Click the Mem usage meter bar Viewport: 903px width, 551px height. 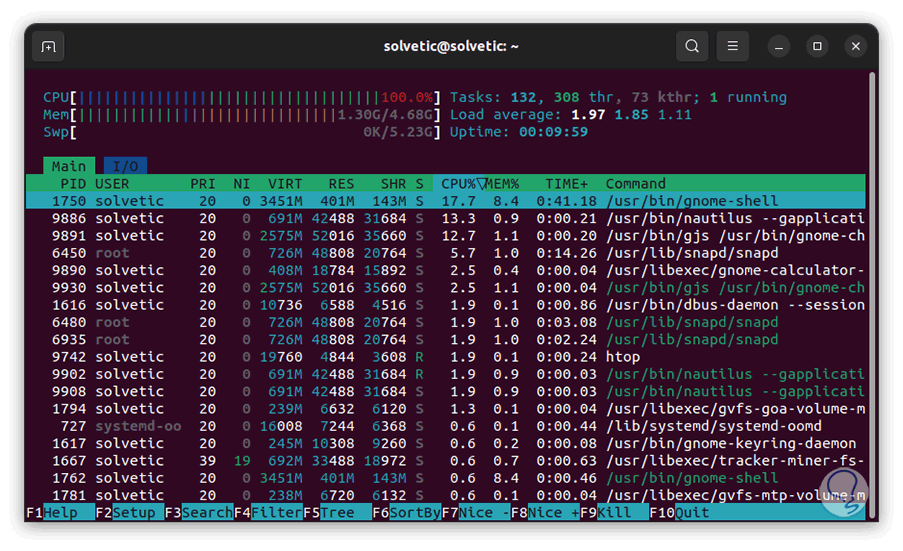242,115
